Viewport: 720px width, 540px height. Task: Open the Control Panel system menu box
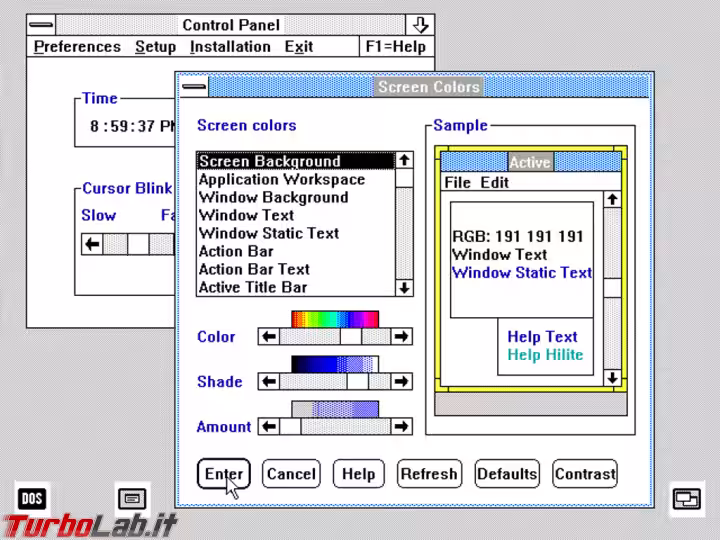click(x=42, y=25)
